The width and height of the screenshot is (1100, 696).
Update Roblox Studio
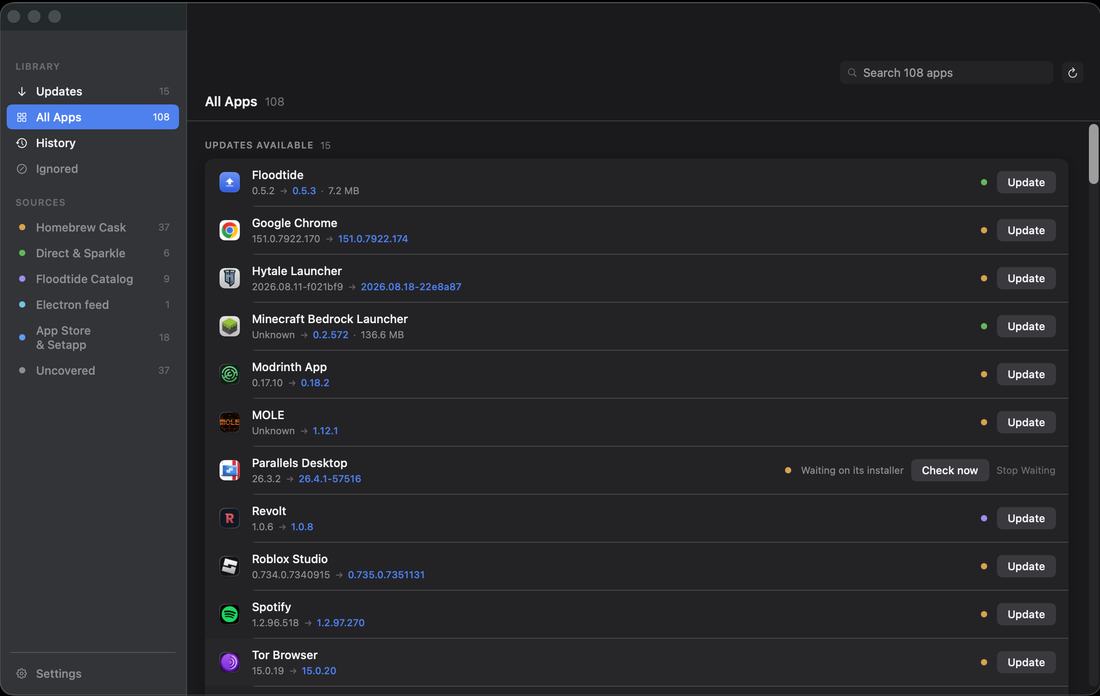1026,566
